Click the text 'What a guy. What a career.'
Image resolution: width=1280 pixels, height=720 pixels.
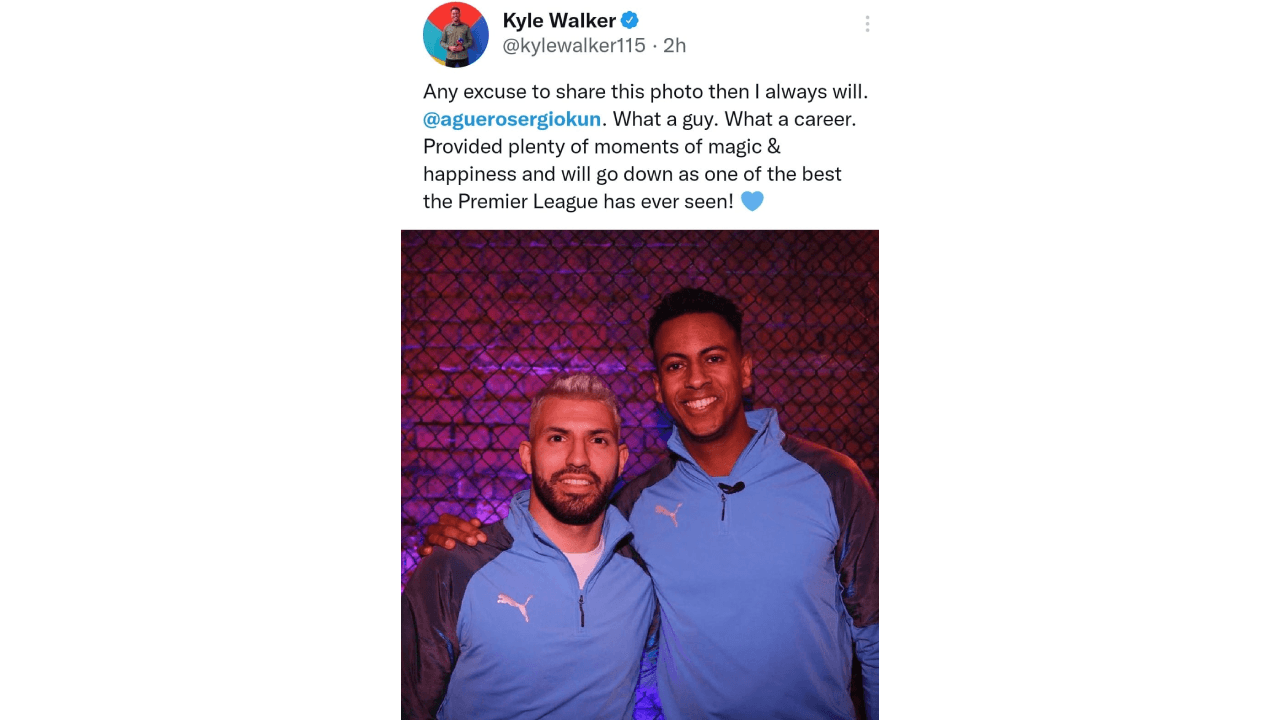pos(735,119)
